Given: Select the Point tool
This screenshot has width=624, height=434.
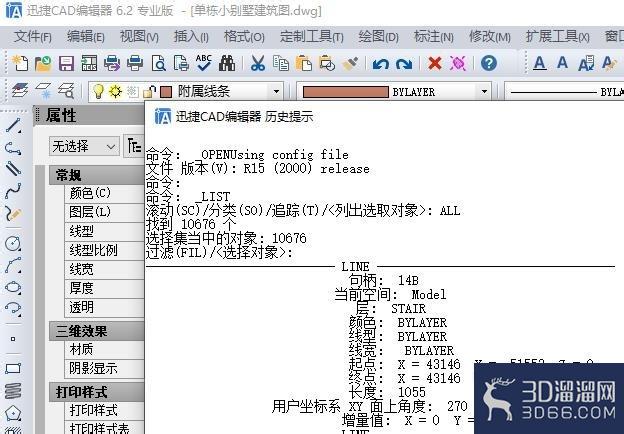Looking at the screenshot, I should pos(13,339).
